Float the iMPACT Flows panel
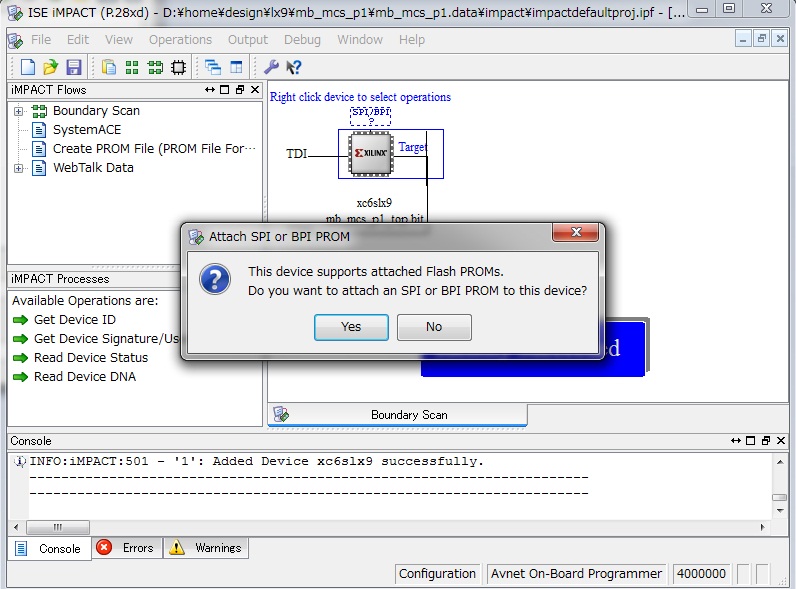Image resolution: width=796 pixels, height=589 pixels. click(x=240, y=90)
